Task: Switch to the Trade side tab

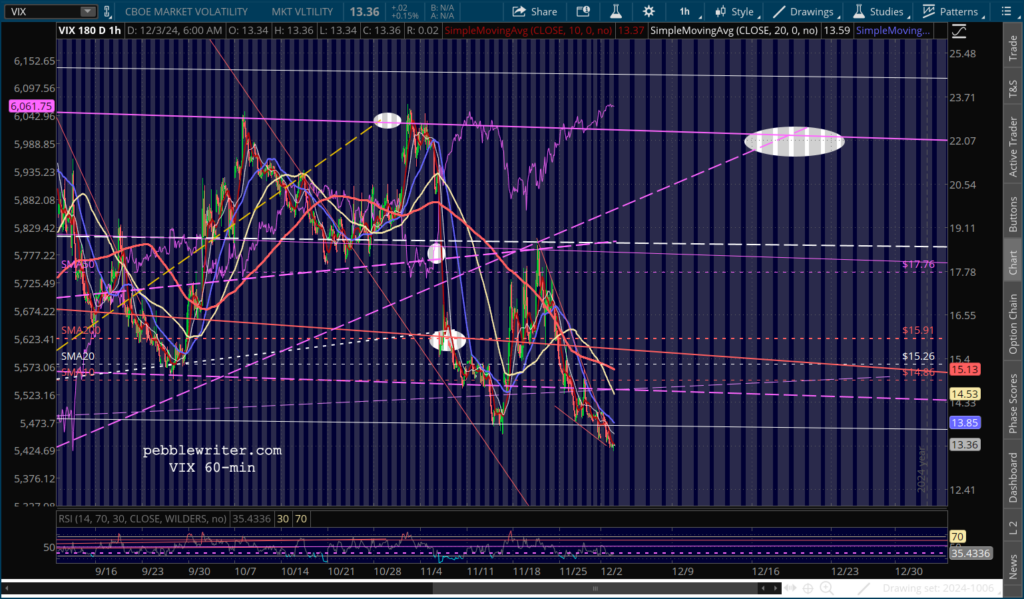Action: 1013,50
